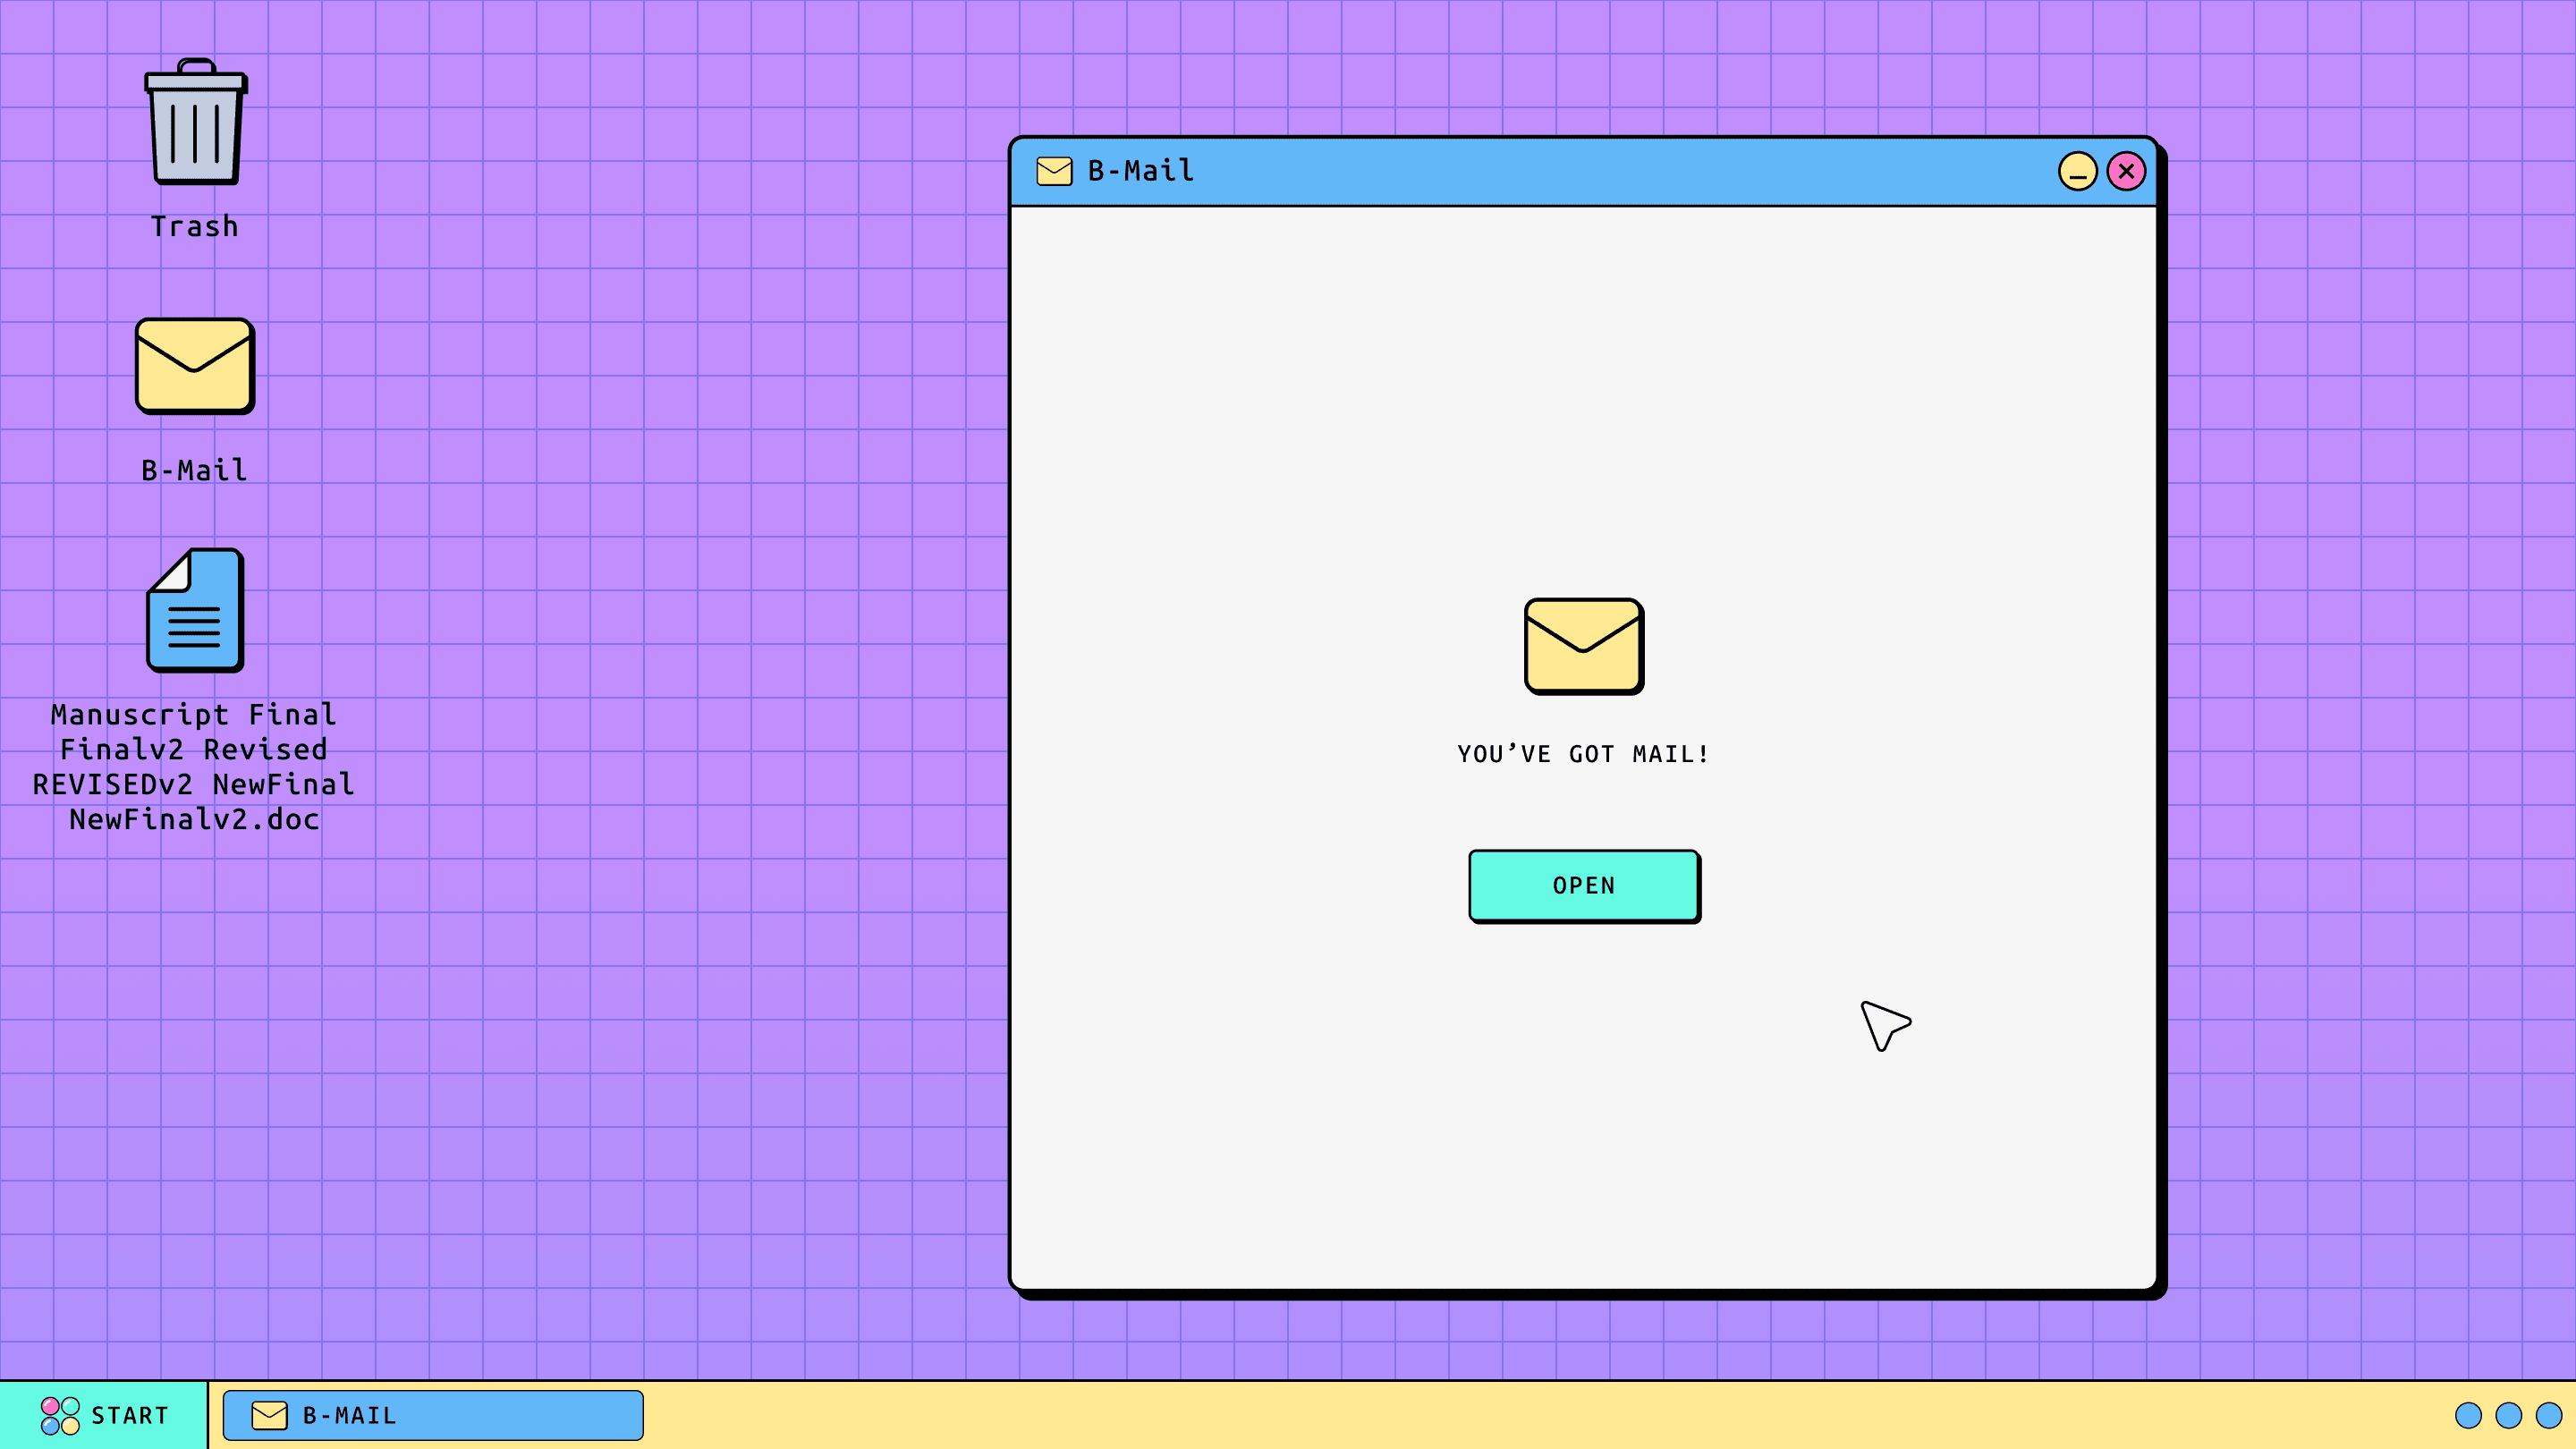The height and width of the screenshot is (1449, 2576).
Task: Click the B-Mail desktop label text
Action: click(x=195, y=470)
